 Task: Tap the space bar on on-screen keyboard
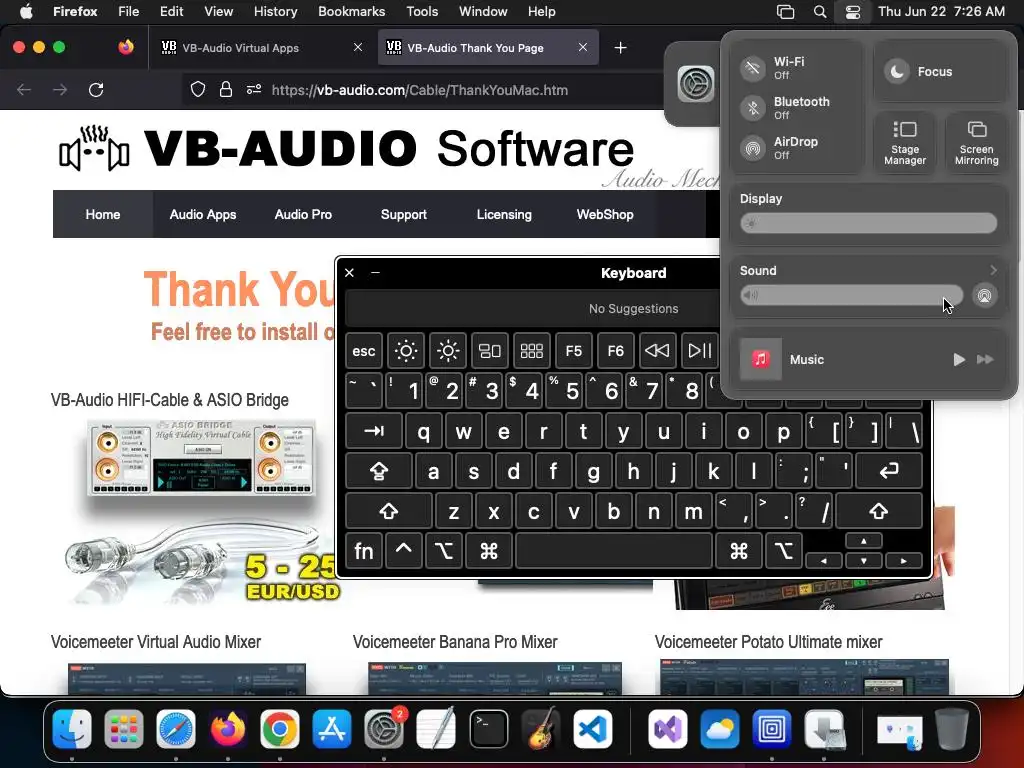click(x=614, y=551)
